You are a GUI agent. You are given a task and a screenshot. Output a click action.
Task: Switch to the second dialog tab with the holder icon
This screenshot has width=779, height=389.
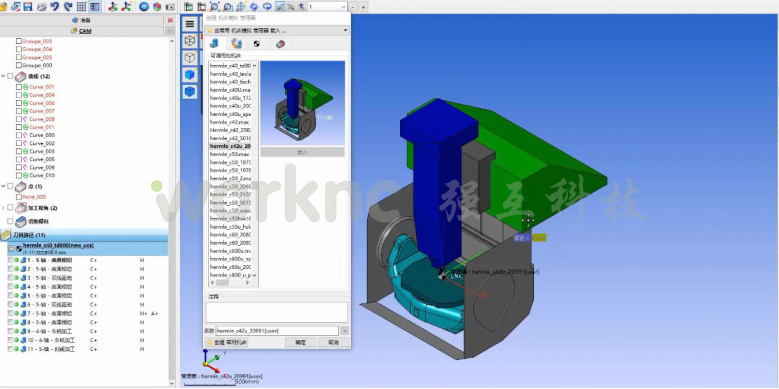[236, 44]
